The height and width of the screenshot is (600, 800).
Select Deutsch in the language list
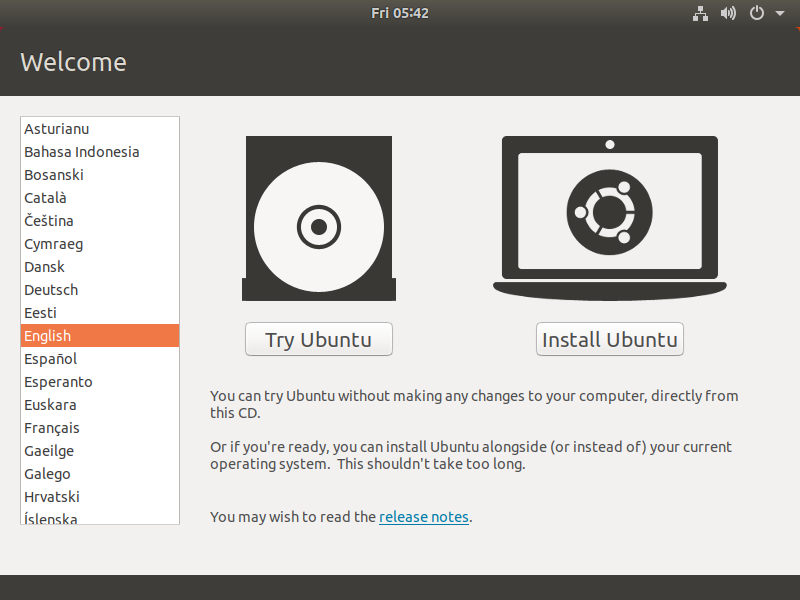(51, 290)
